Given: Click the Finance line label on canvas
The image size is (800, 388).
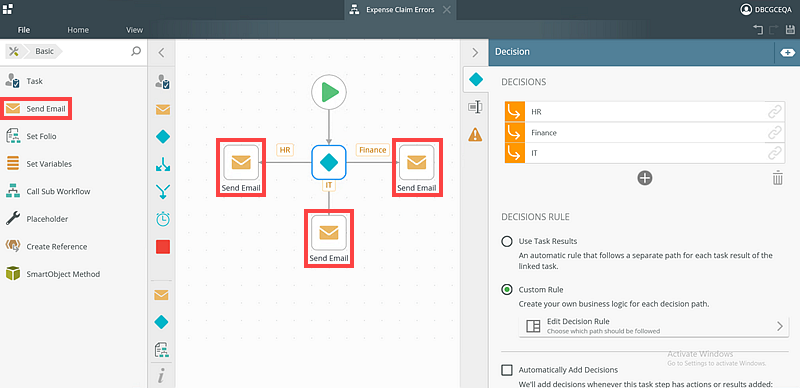Looking at the screenshot, I should click(372, 150).
